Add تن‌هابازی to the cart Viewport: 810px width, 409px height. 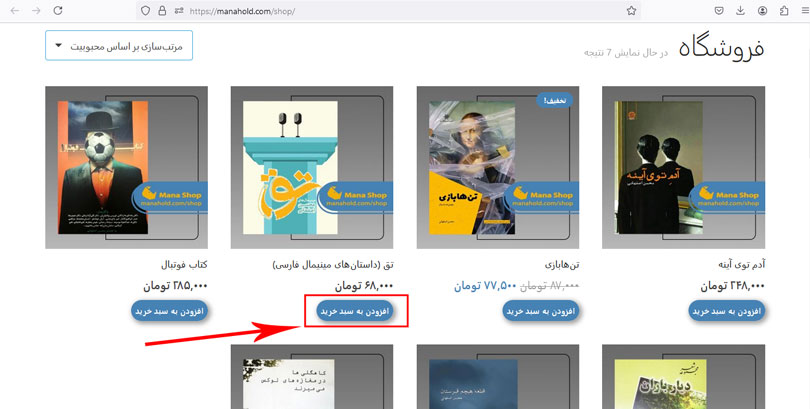click(x=541, y=311)
